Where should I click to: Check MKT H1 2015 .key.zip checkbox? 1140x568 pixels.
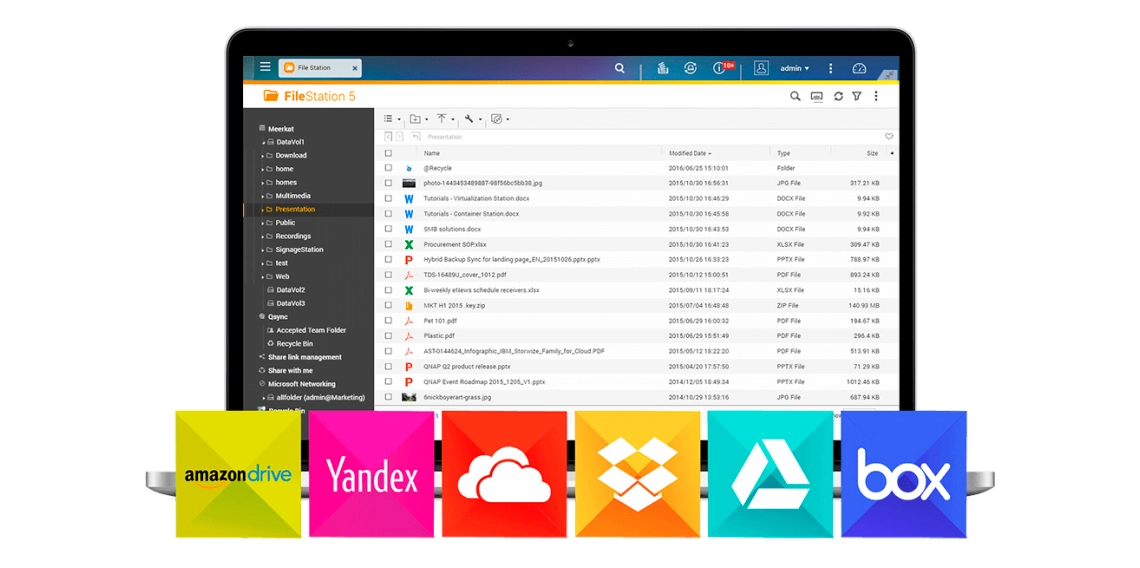coord(388,305)
